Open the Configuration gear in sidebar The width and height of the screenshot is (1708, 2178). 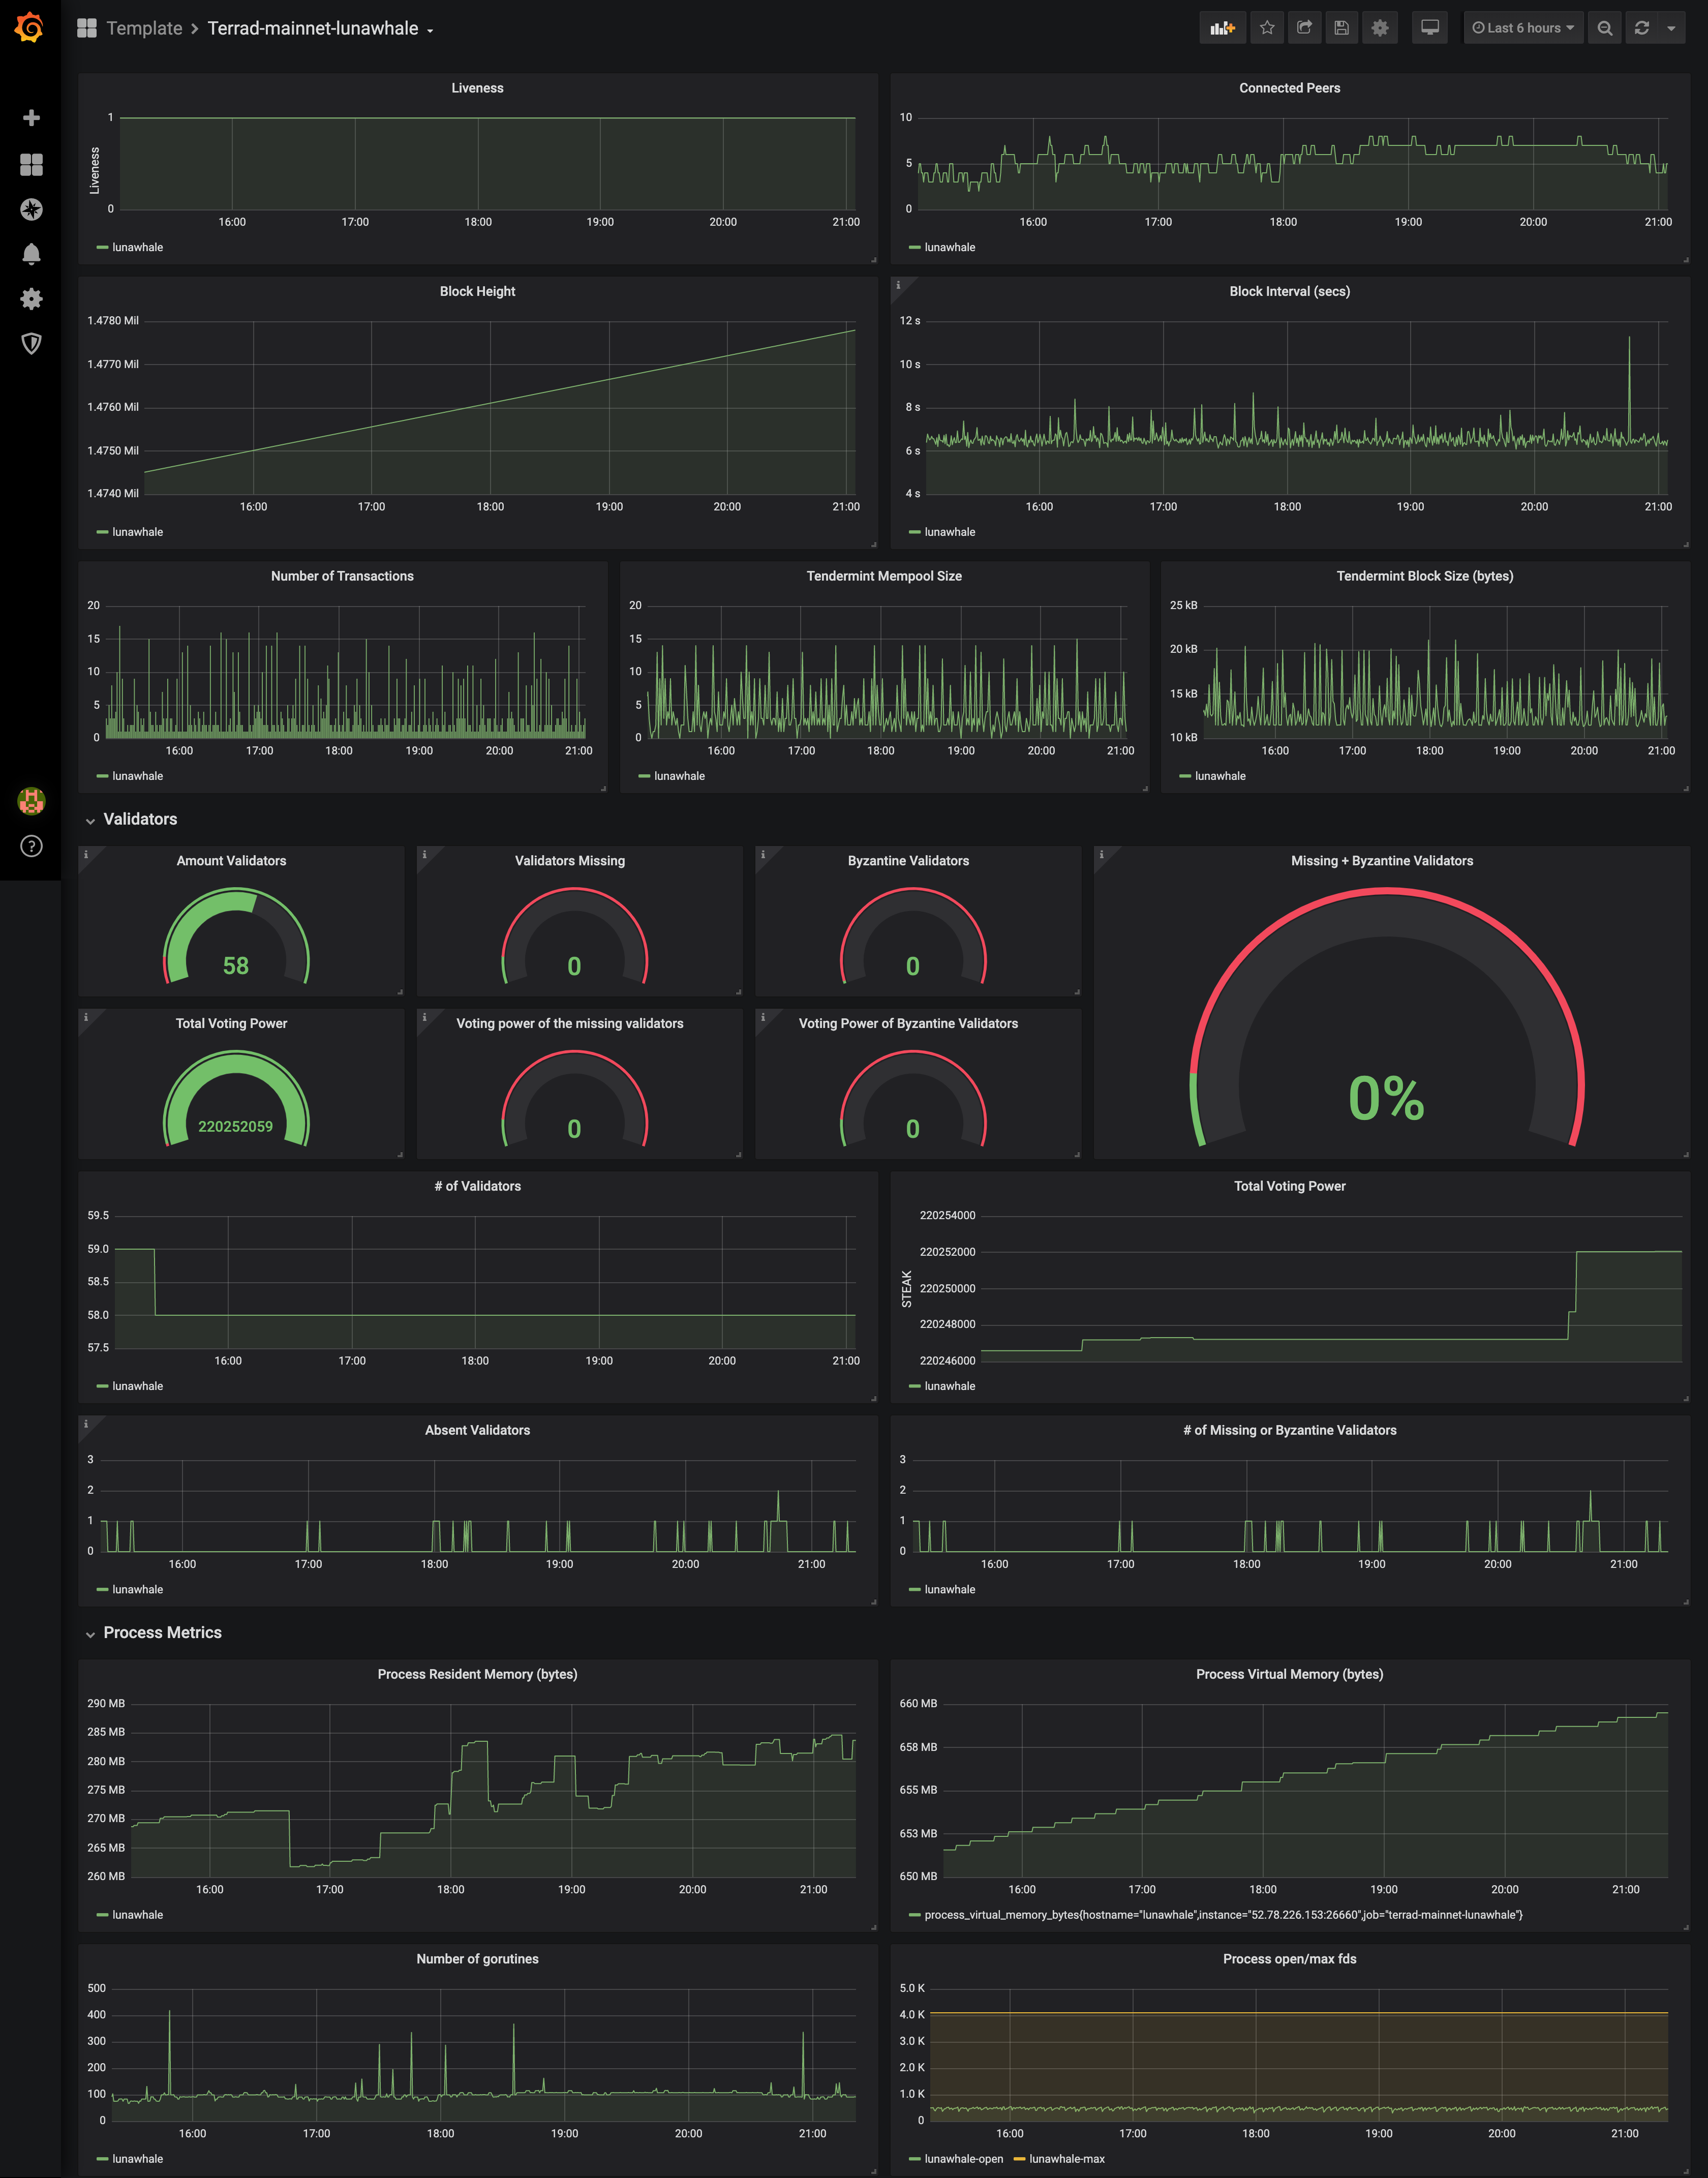[x=31, y=299]
